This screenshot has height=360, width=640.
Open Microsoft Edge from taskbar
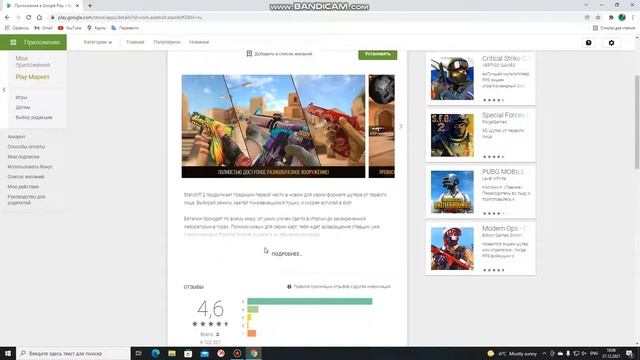tap(156, 353)
